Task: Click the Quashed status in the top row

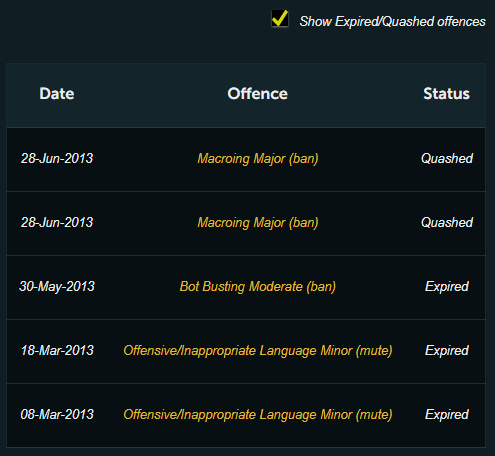Action: (x=447, y=159)
